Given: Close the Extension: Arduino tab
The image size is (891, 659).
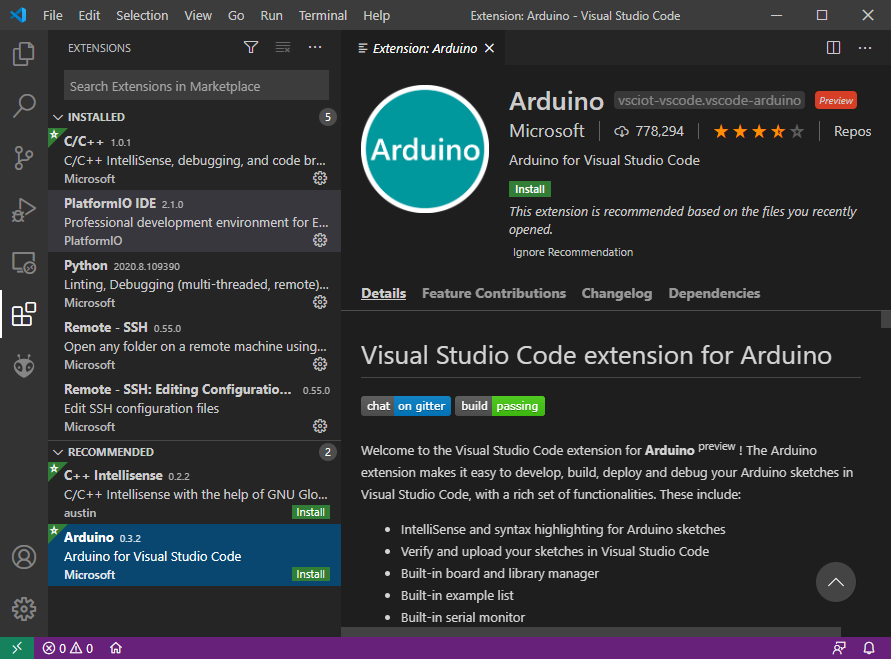Looking at the screenshot, I should tap(488, 48).
